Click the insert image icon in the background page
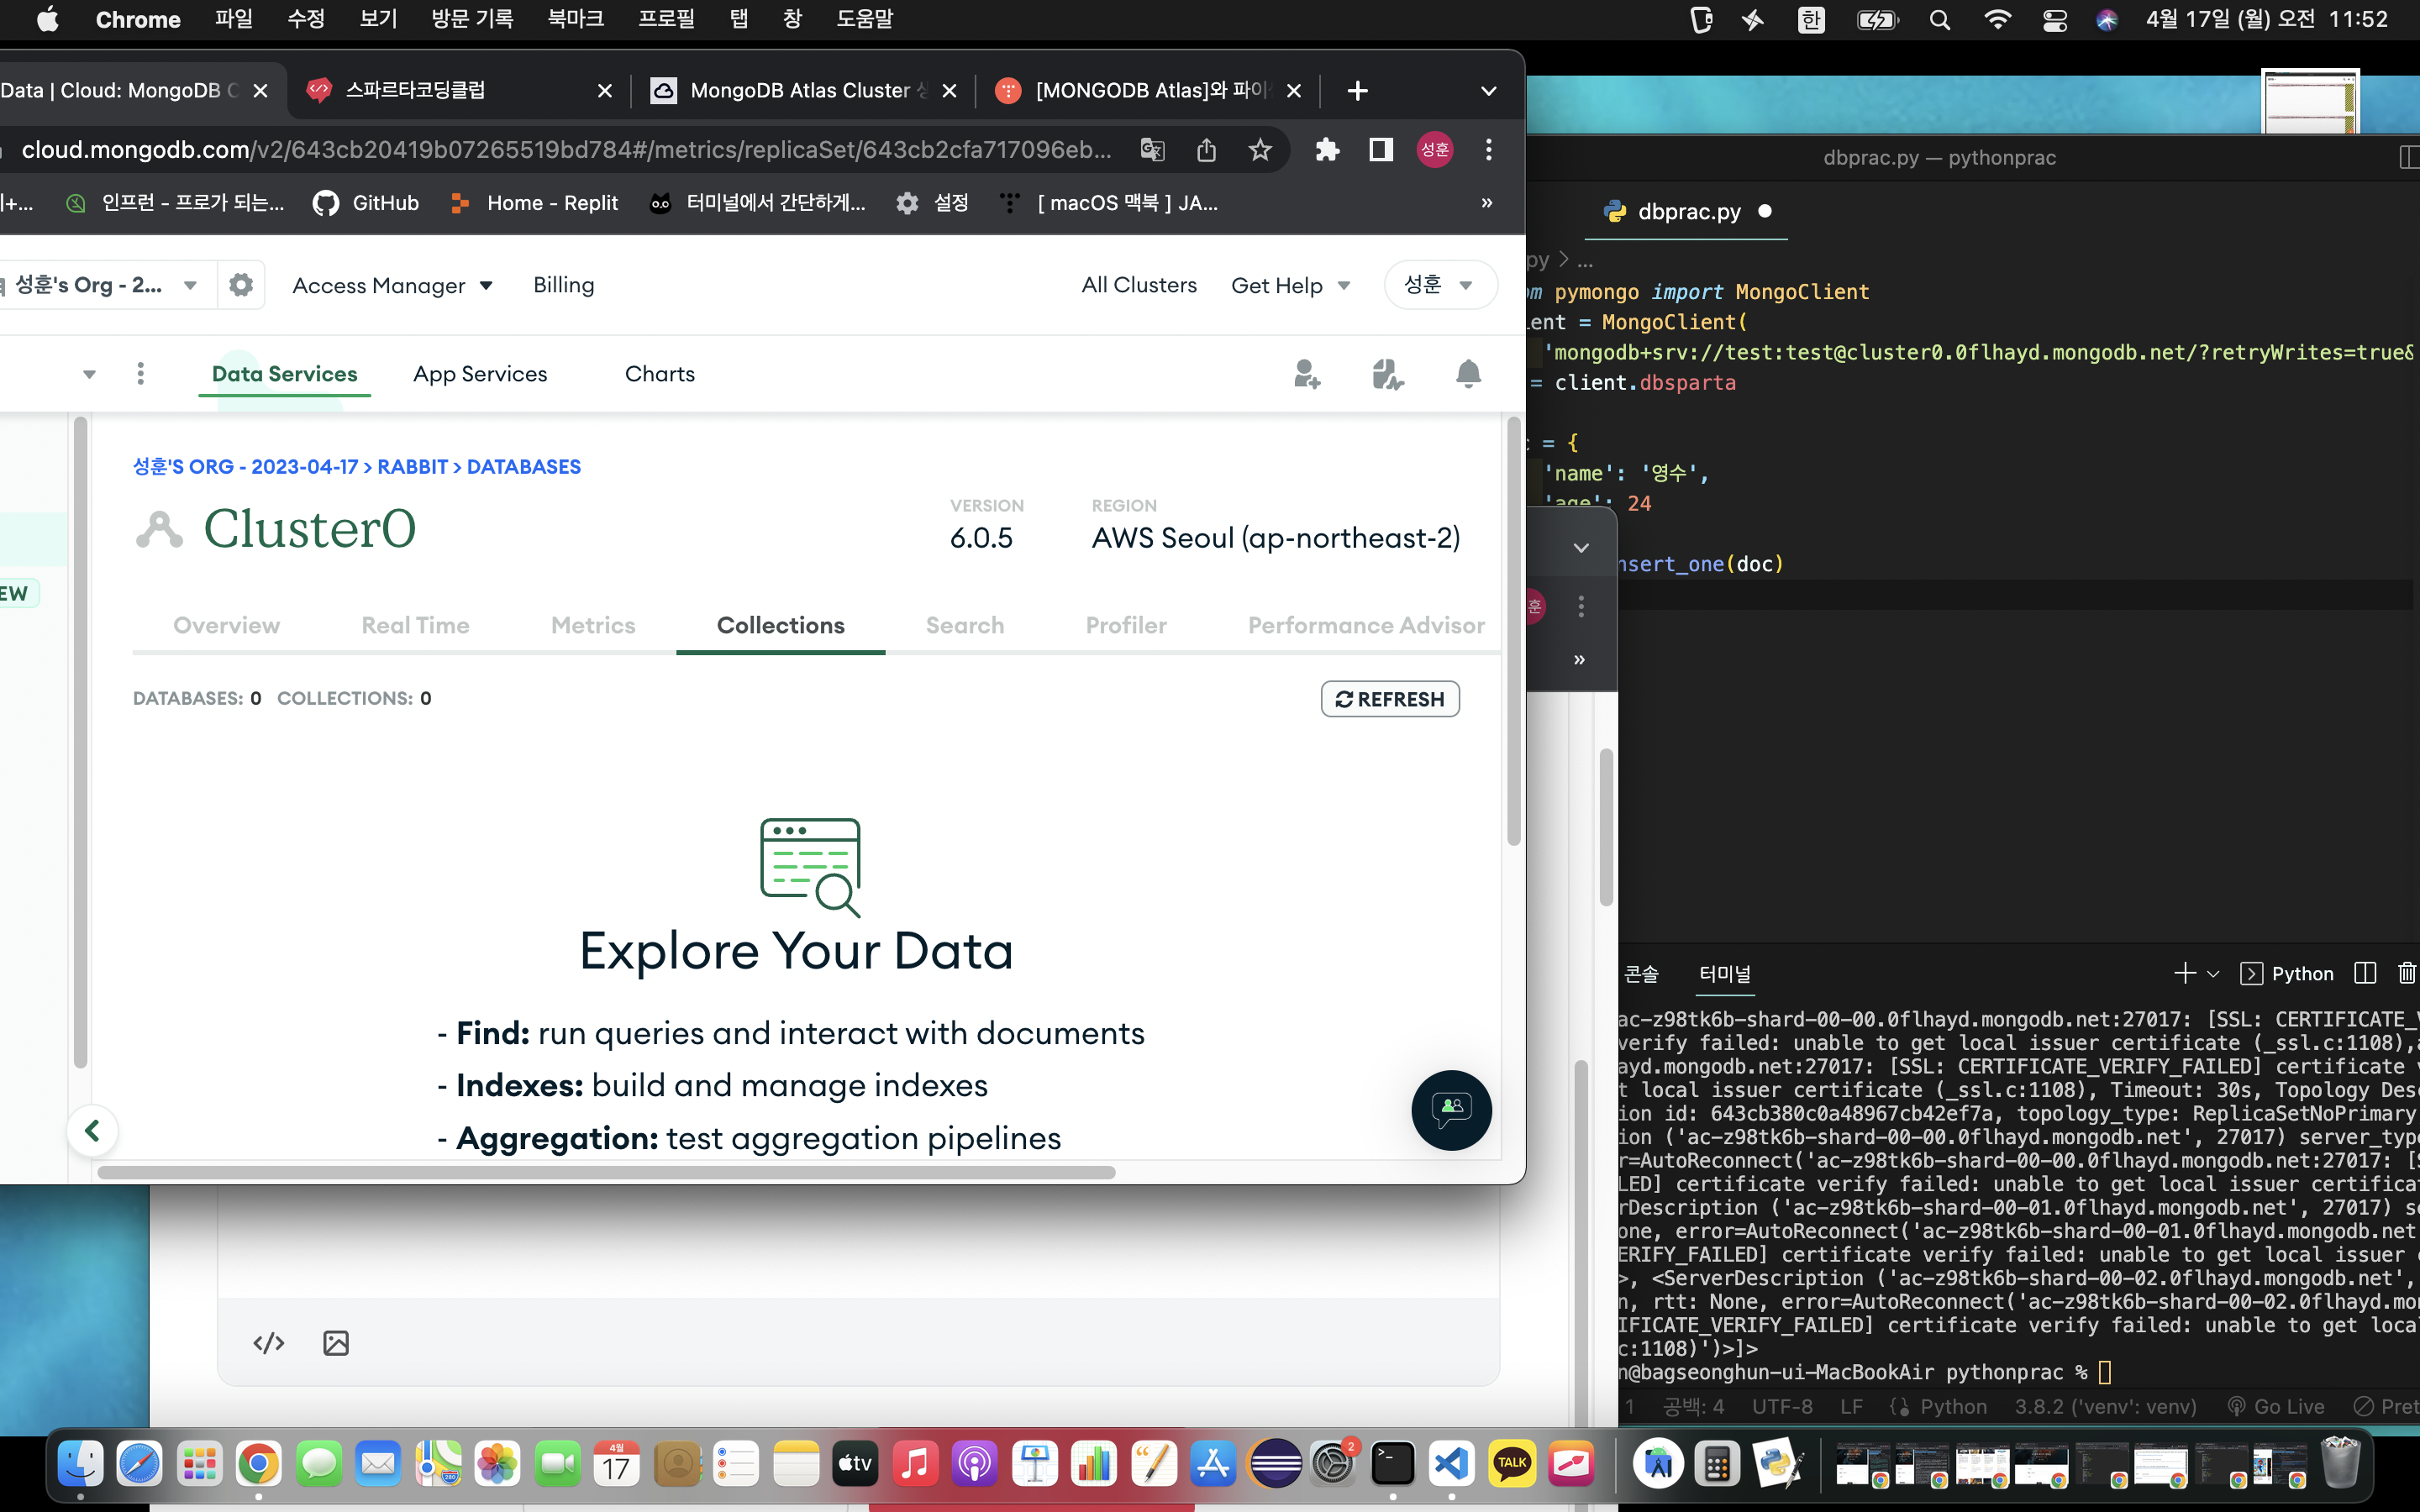 (336, 1343)
